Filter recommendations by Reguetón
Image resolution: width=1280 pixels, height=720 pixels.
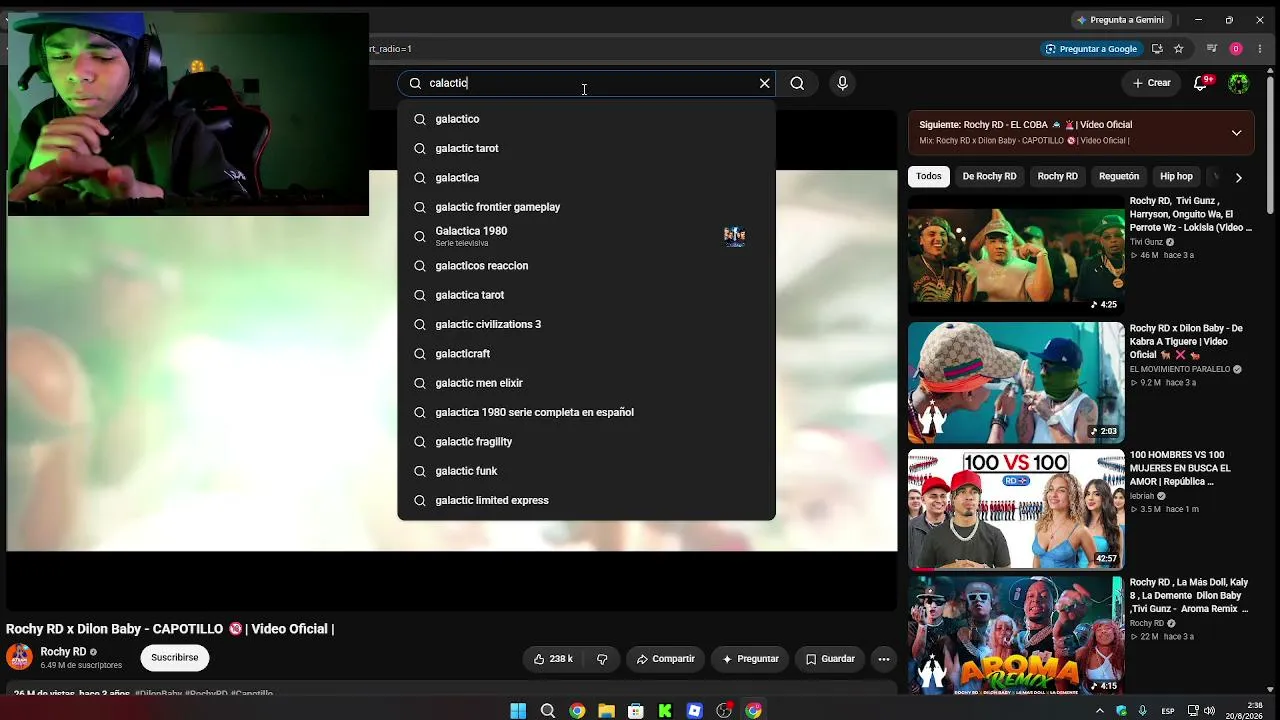1119,176
